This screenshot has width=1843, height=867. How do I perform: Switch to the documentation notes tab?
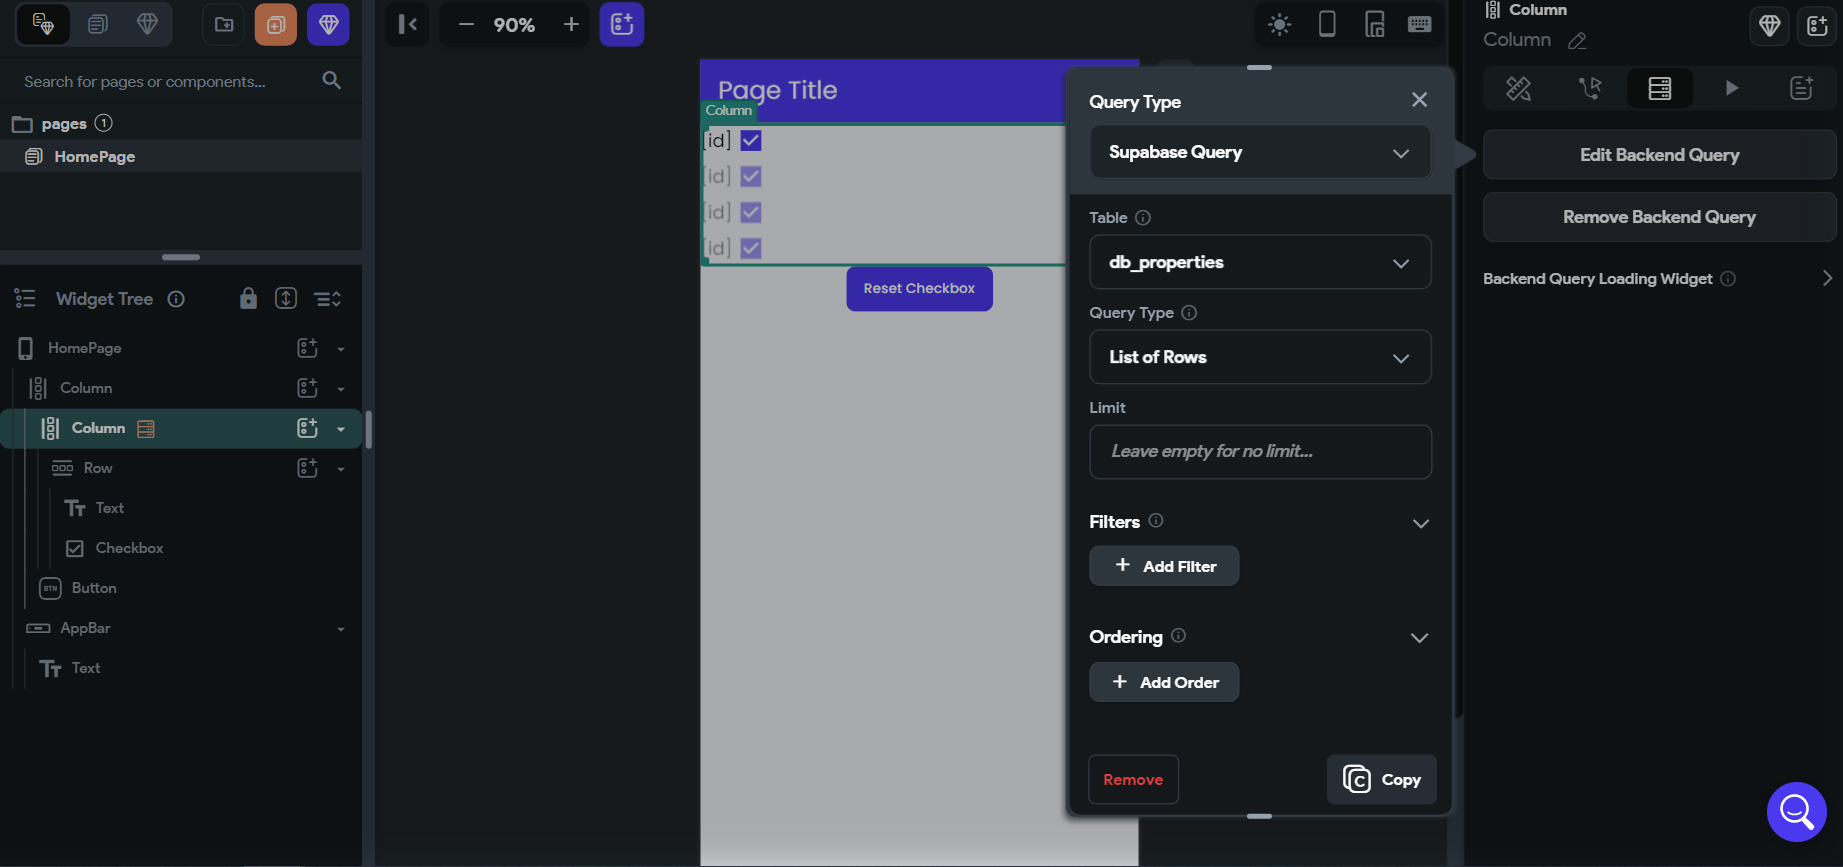(1801, 88)
